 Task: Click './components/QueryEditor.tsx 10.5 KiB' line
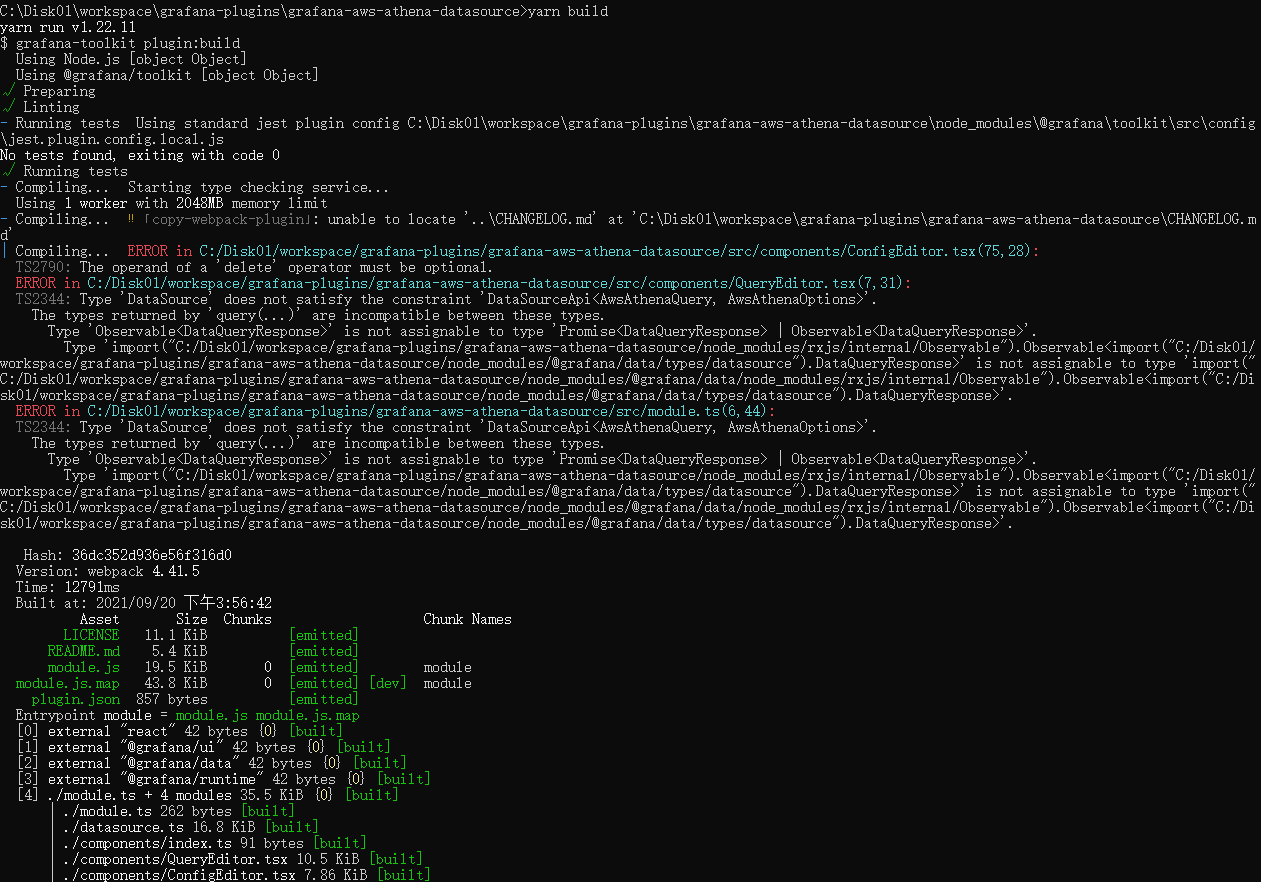coord(243,859)
